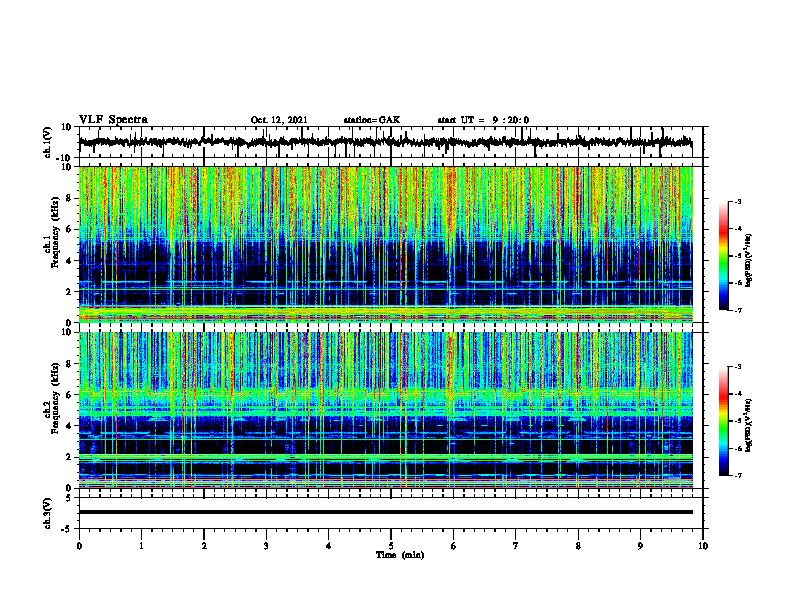Click the time axis tick label "9"
The image size is (792, 612).
(x=640, y=546)
